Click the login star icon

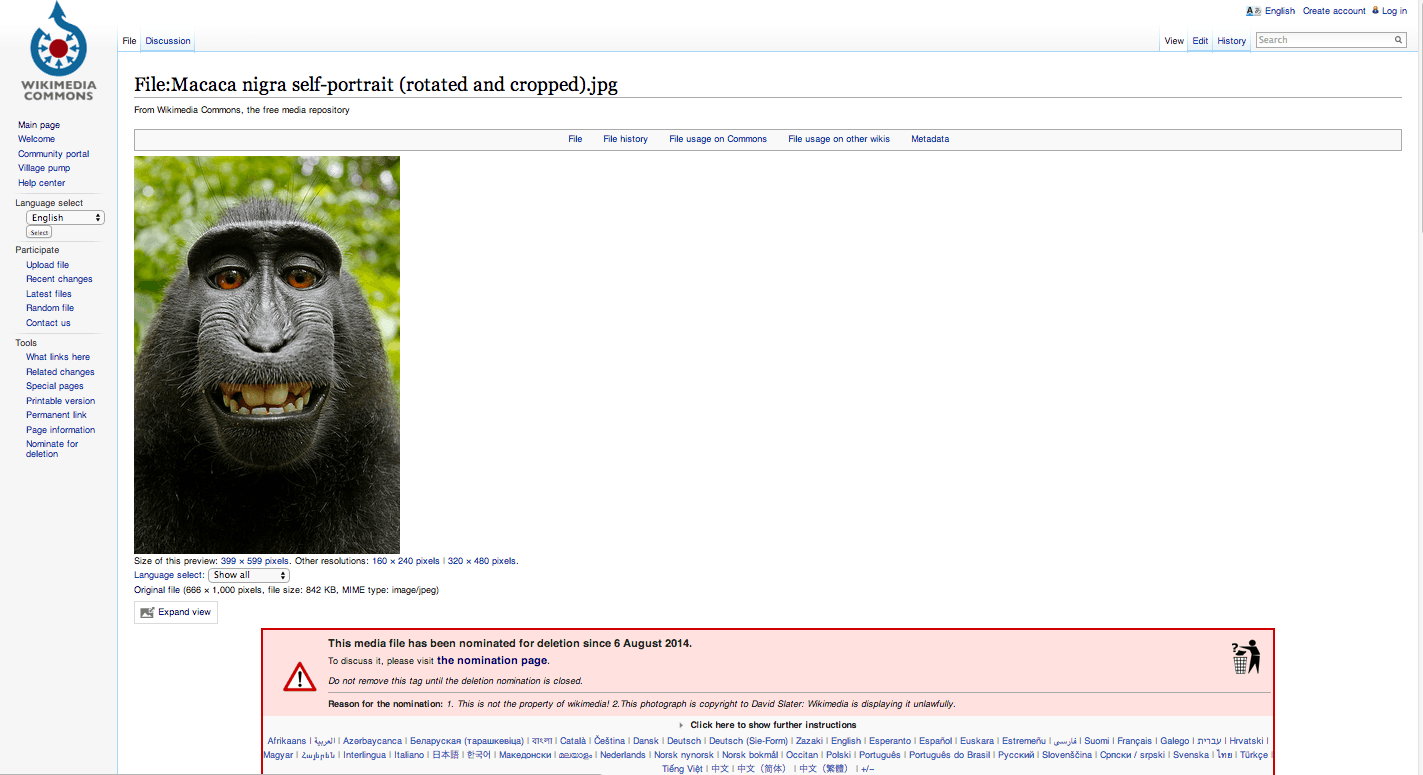click(x=1375, y=11)
